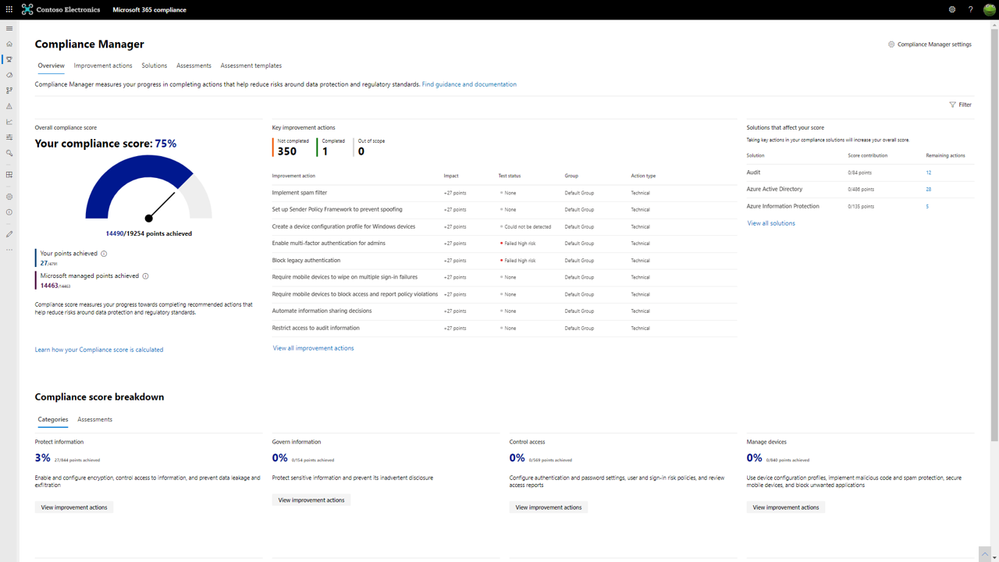
Task: Switch to the Improvement actions tab
Action: pos(103,66)
